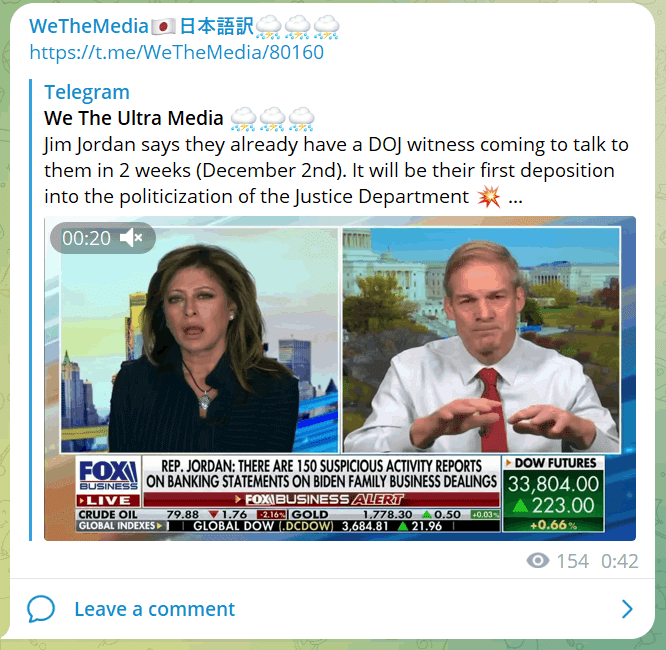Open We The Ultra Media preview title
Screen dimensions: 666x650
(x=134, y=118)
